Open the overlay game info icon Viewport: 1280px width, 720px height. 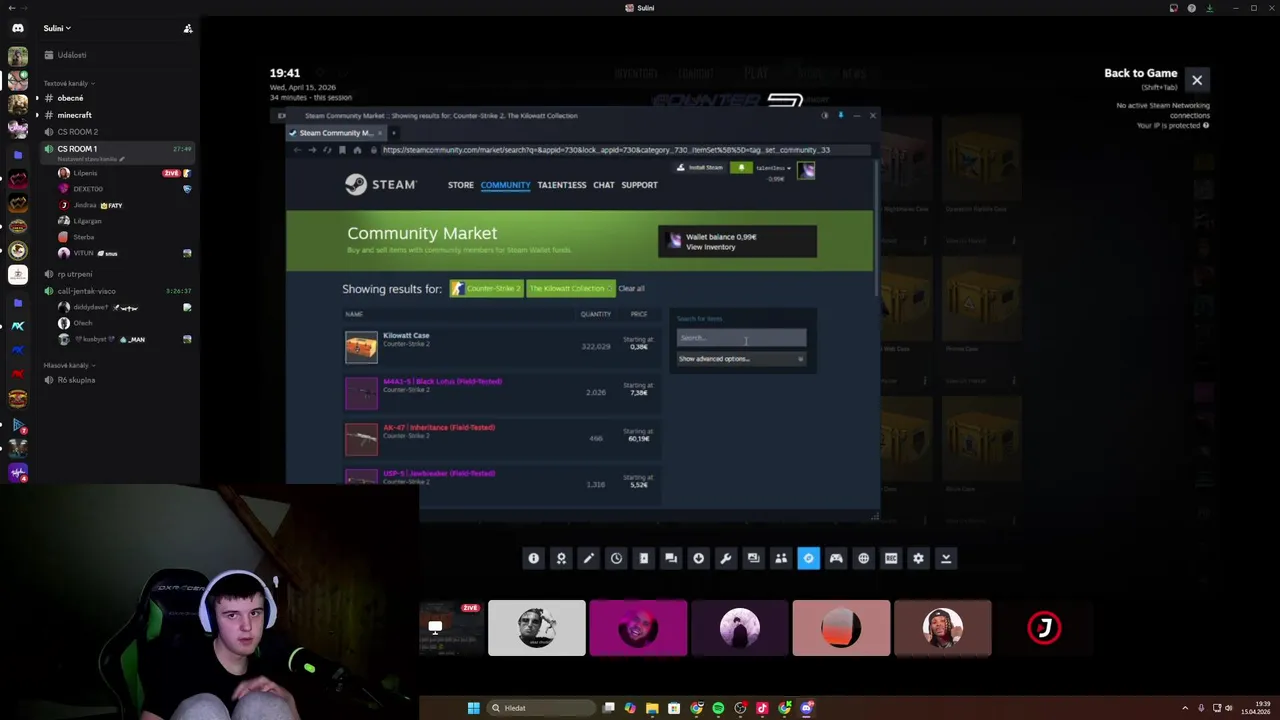tap(533, 558)
